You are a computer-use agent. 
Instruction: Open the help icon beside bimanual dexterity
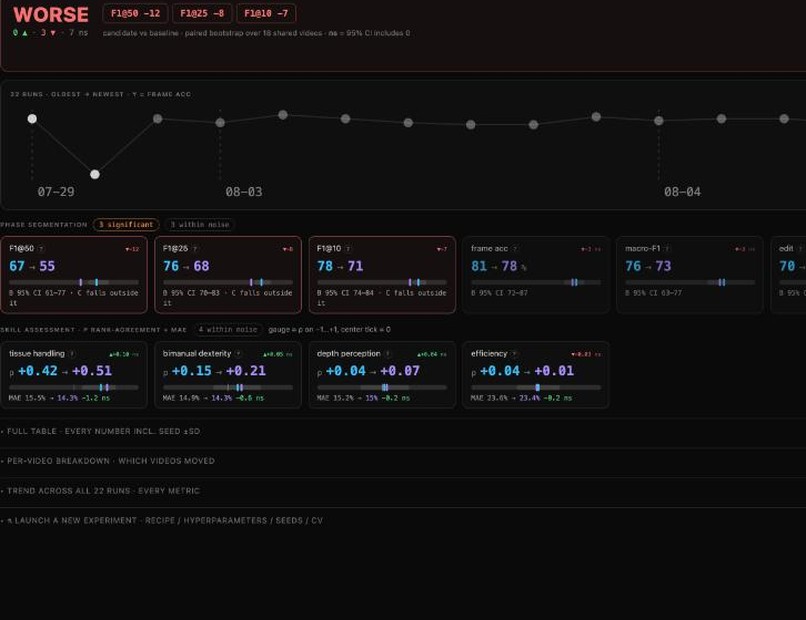pos(238,354)
